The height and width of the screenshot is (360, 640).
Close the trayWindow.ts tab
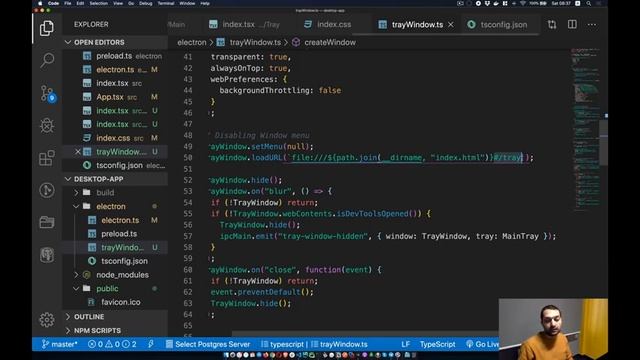(x=451, y=24)
